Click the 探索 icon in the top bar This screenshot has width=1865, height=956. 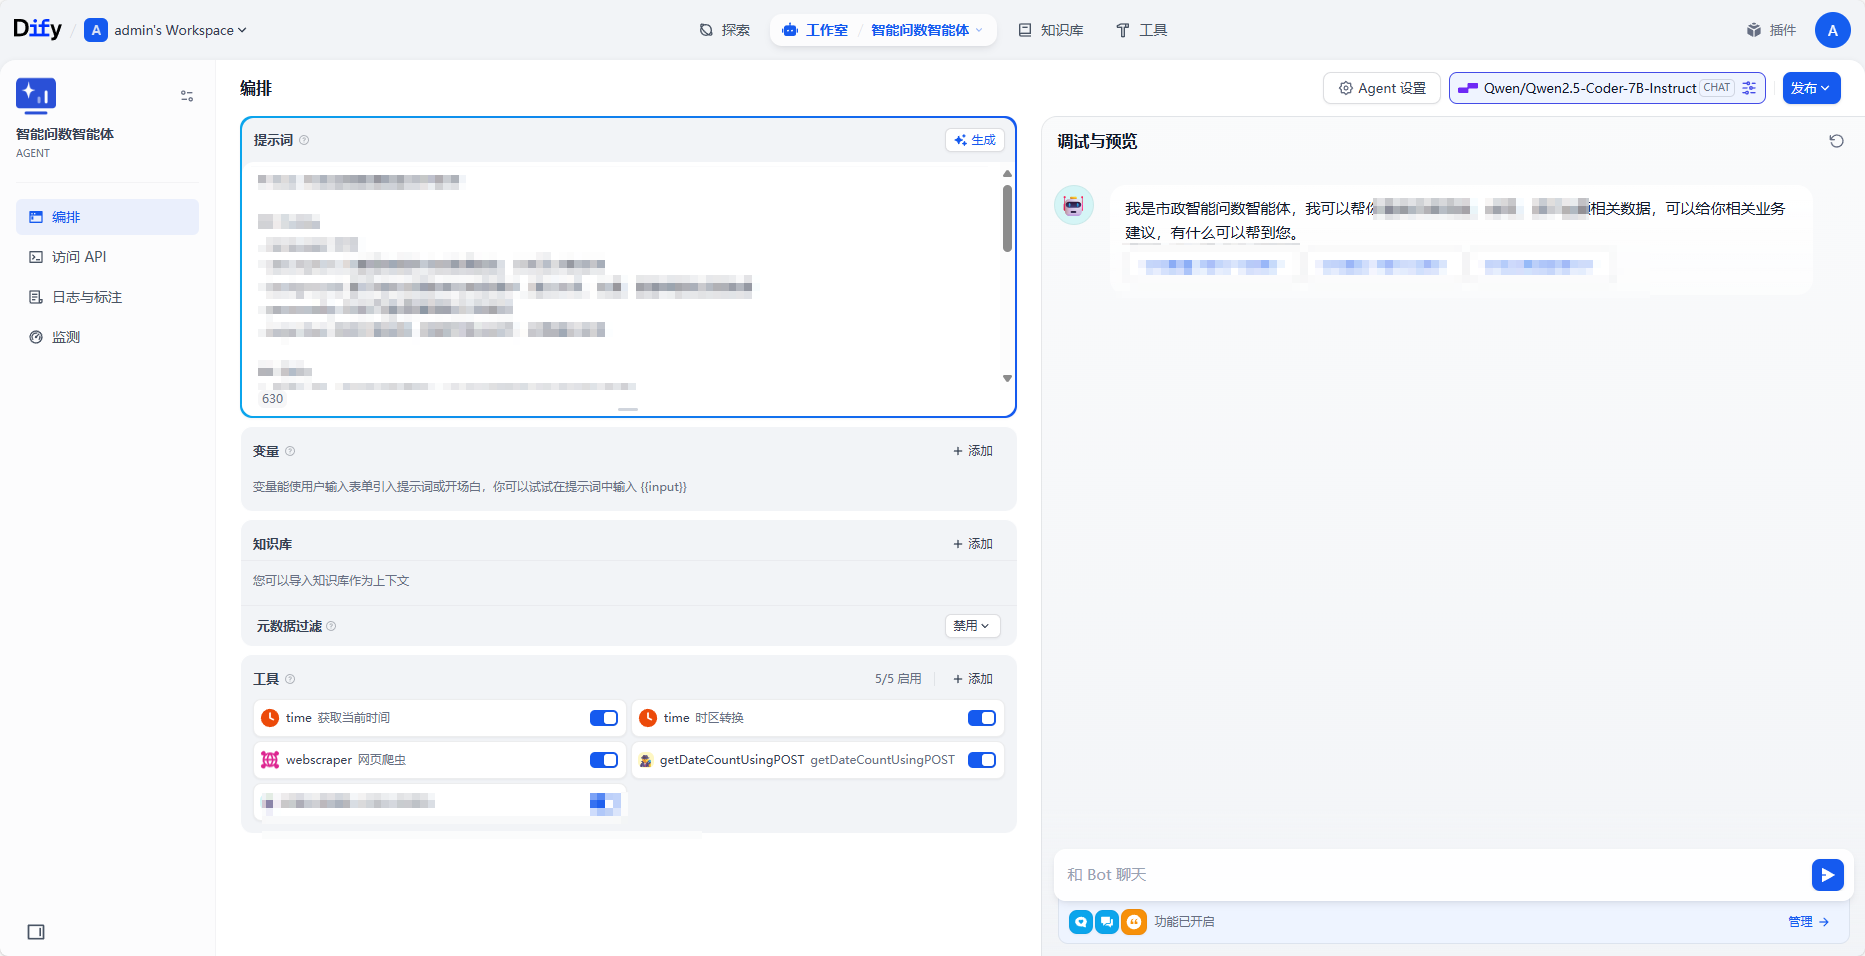click(725, 30)
